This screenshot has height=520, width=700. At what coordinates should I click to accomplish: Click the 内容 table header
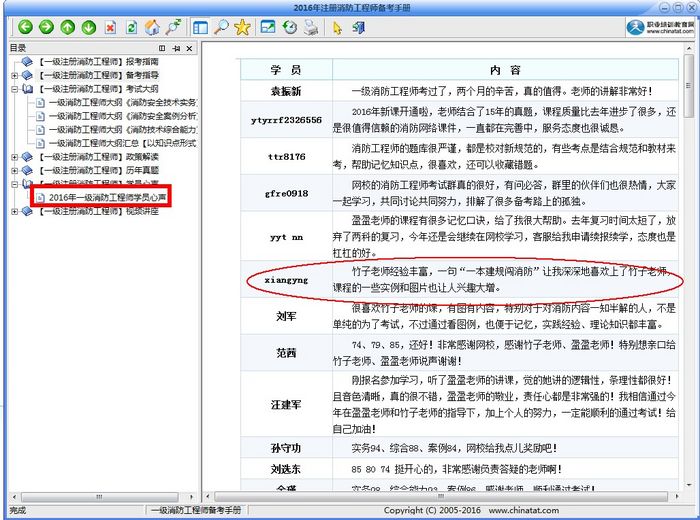coord(505,70)
